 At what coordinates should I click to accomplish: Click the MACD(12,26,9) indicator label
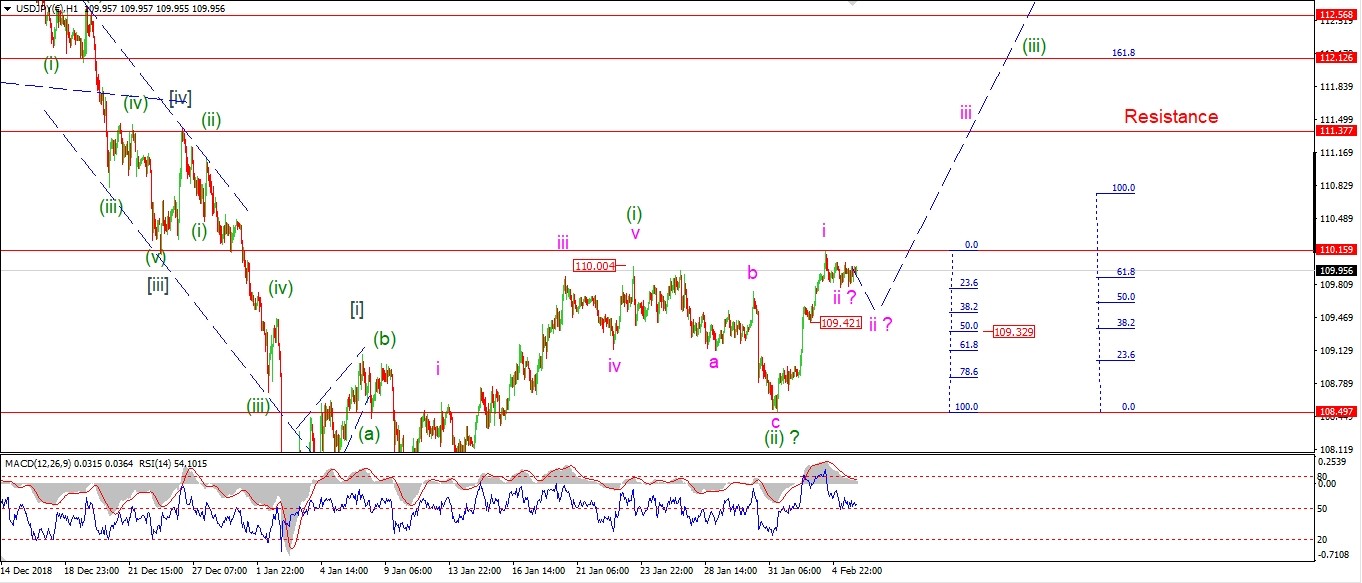click(x=44, y=463)
